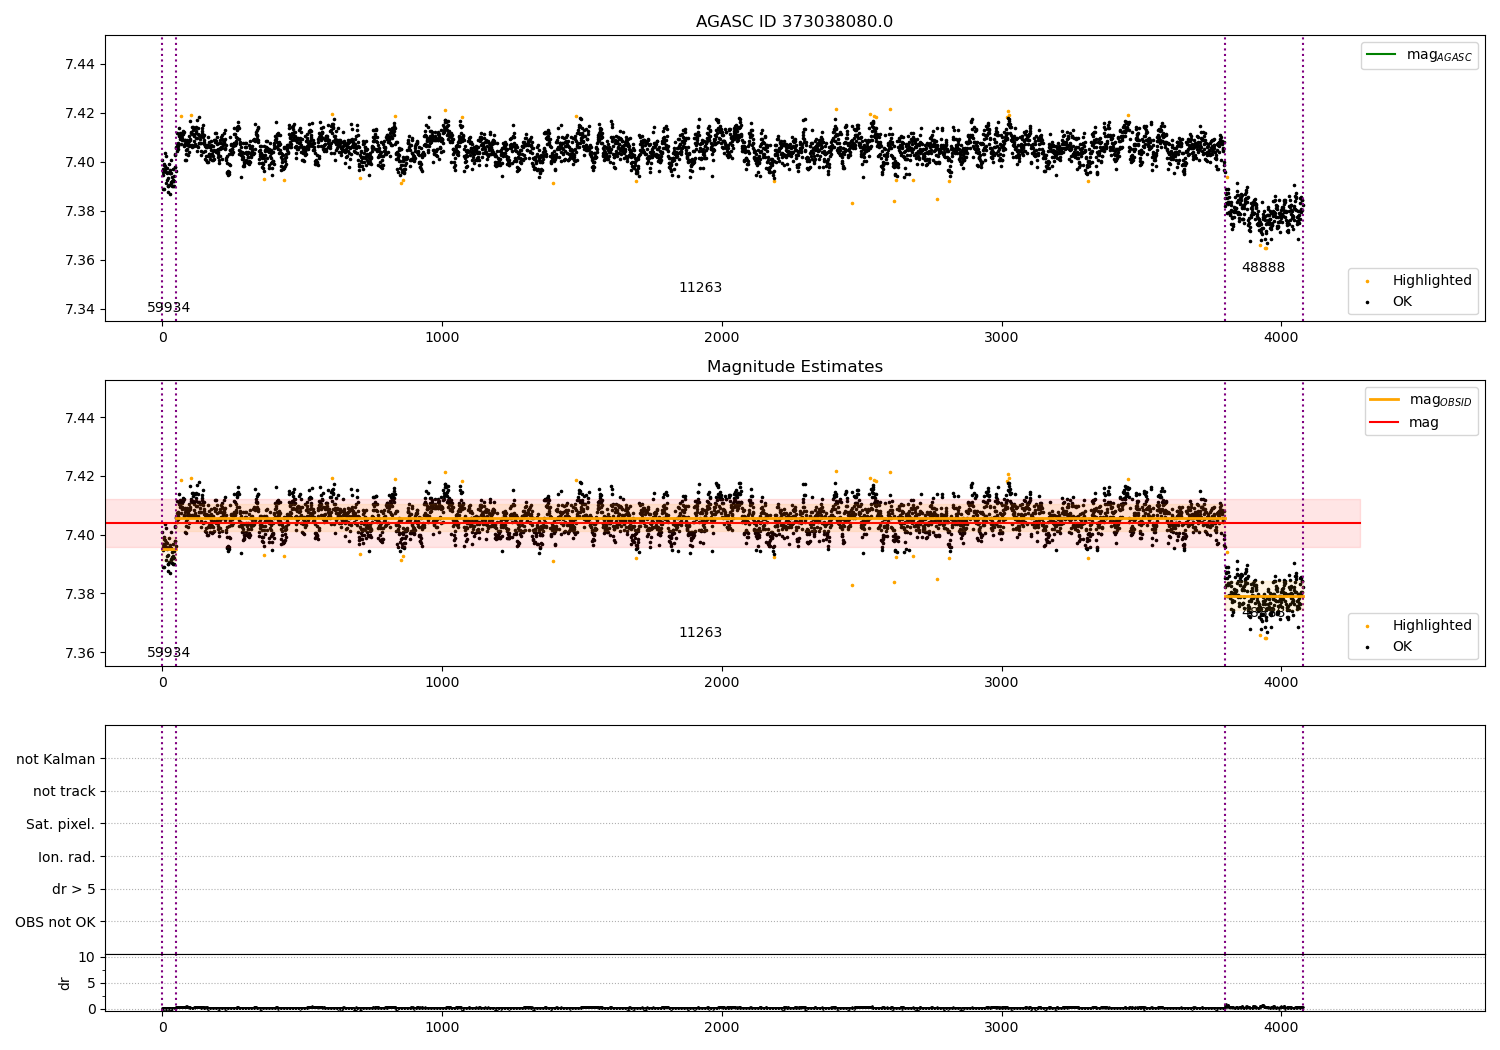Click the rotated 'dr' y-axis label
This screenshot has height=1050, width=1500.
pos(65,984)
